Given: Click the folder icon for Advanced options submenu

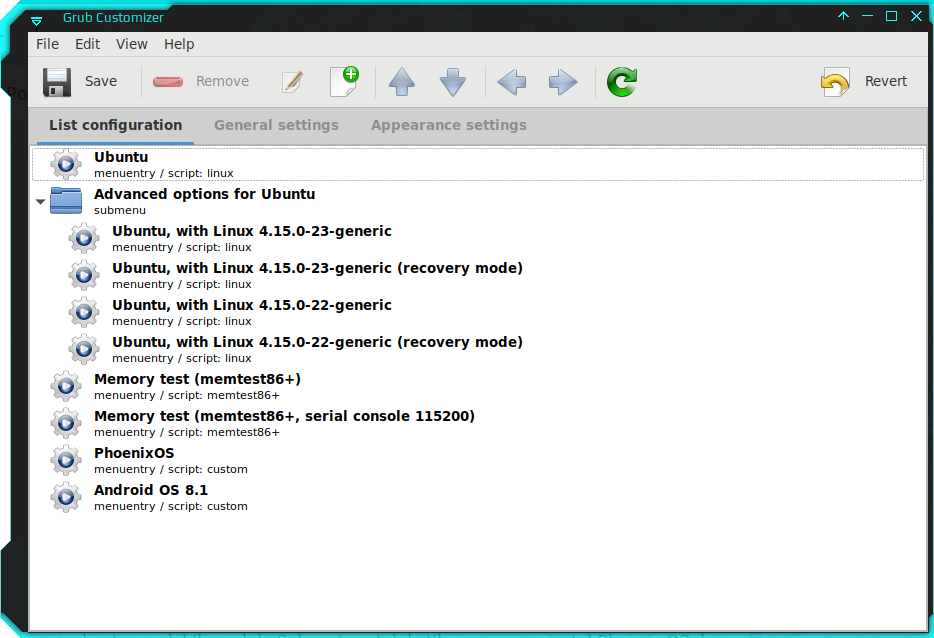Looking at the screenshot, I should (x=65, y=200).
